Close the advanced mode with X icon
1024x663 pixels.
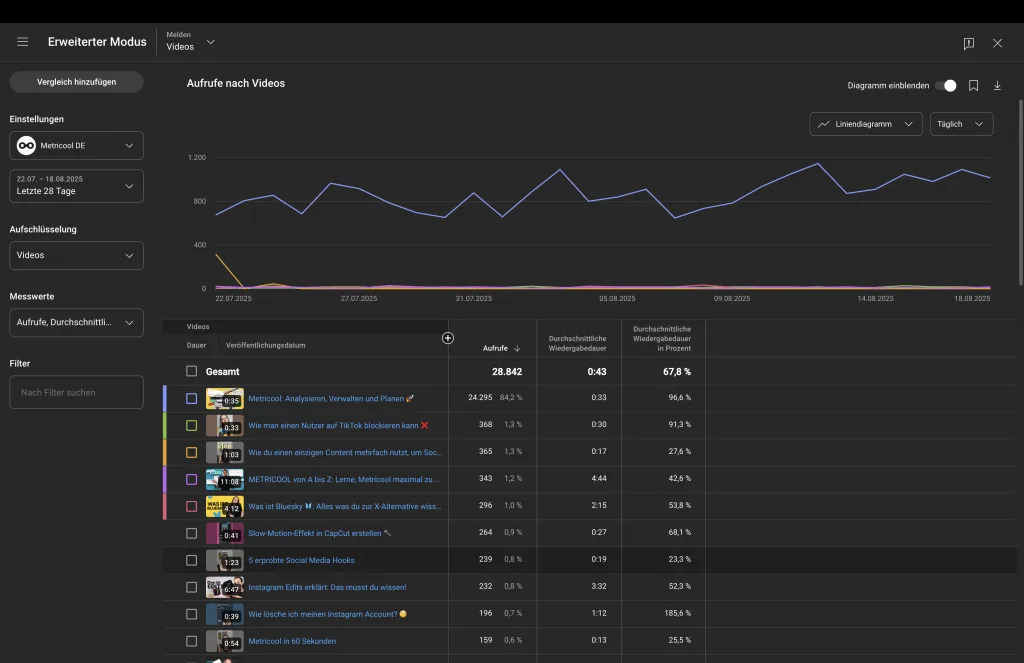click(x=997, y=43)
